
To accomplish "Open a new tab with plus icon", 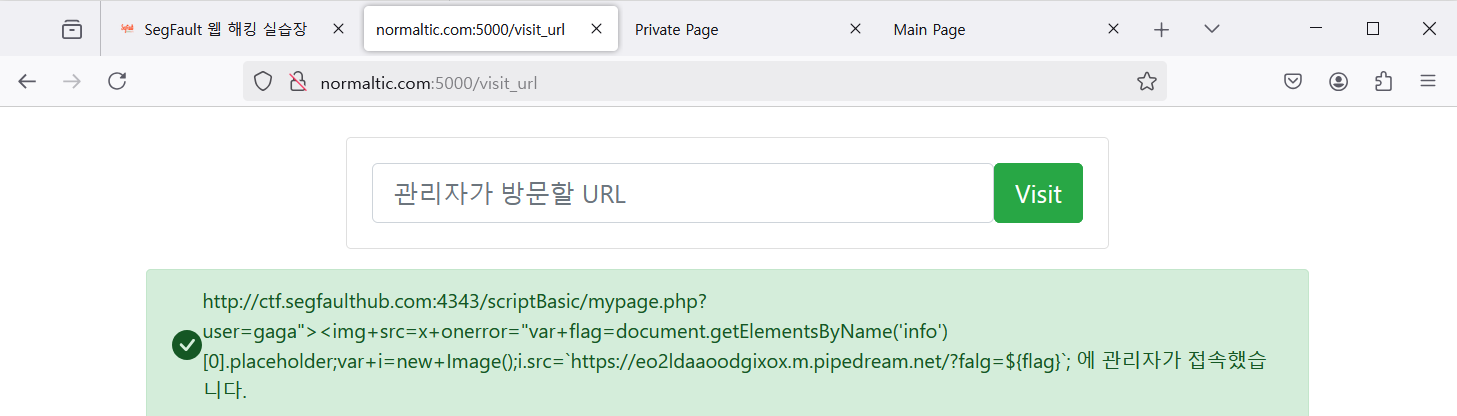I will 1161,29.
